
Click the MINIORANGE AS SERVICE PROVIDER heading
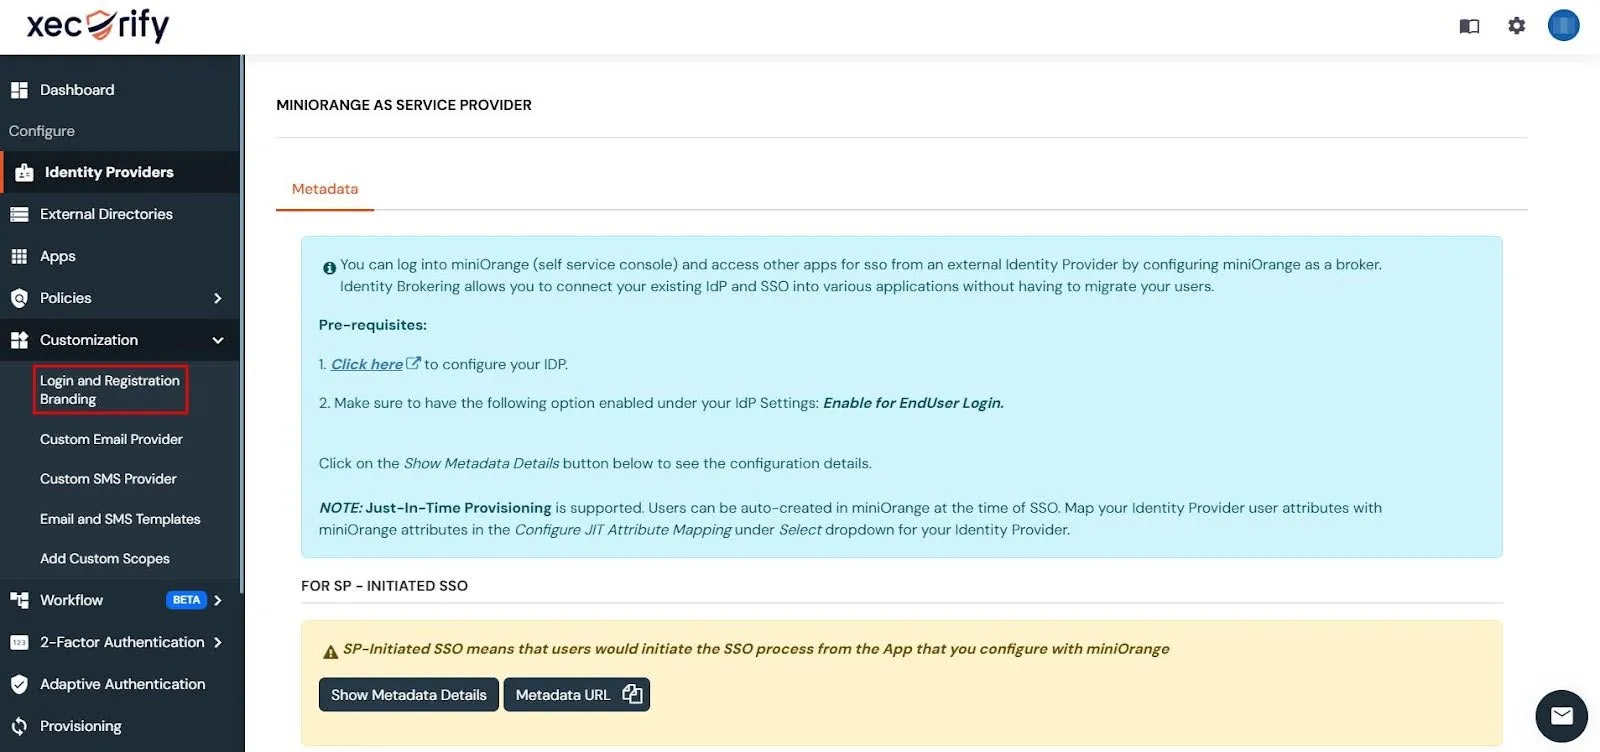pyautogui.click(x=404, y=105)
